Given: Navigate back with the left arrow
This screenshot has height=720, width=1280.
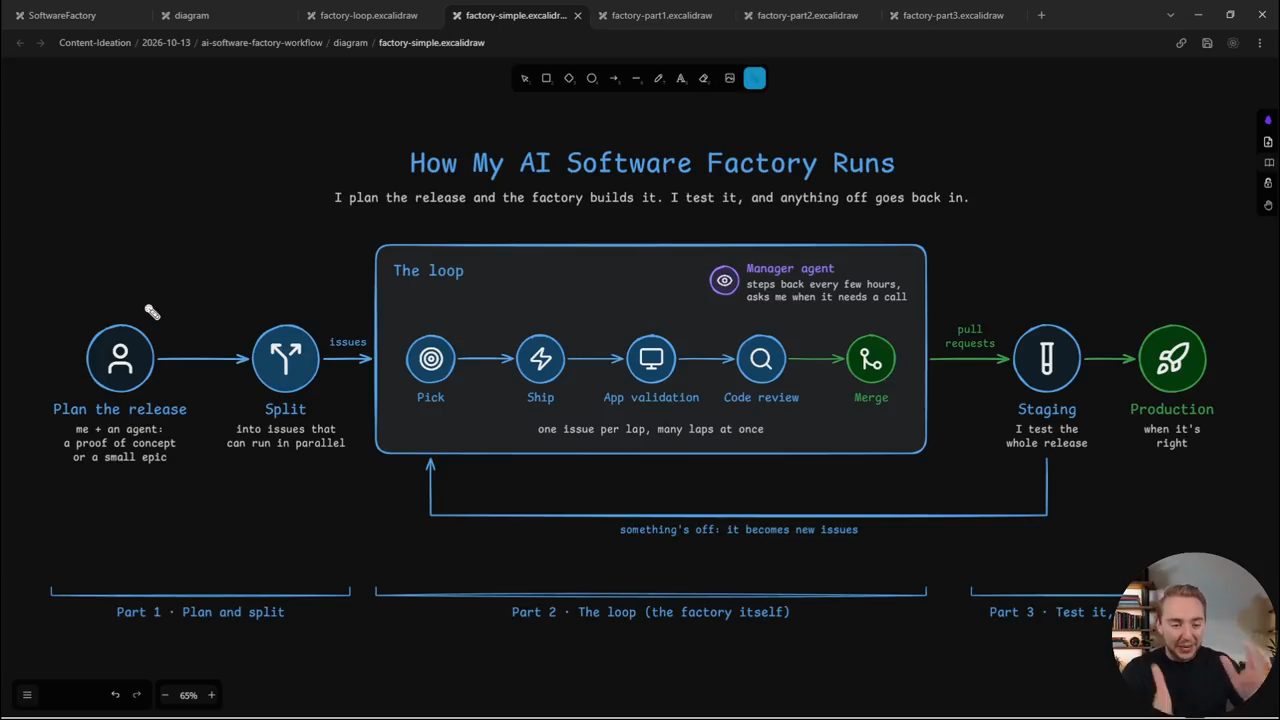Looking at the screenshot, I should (x=20, y=43).
